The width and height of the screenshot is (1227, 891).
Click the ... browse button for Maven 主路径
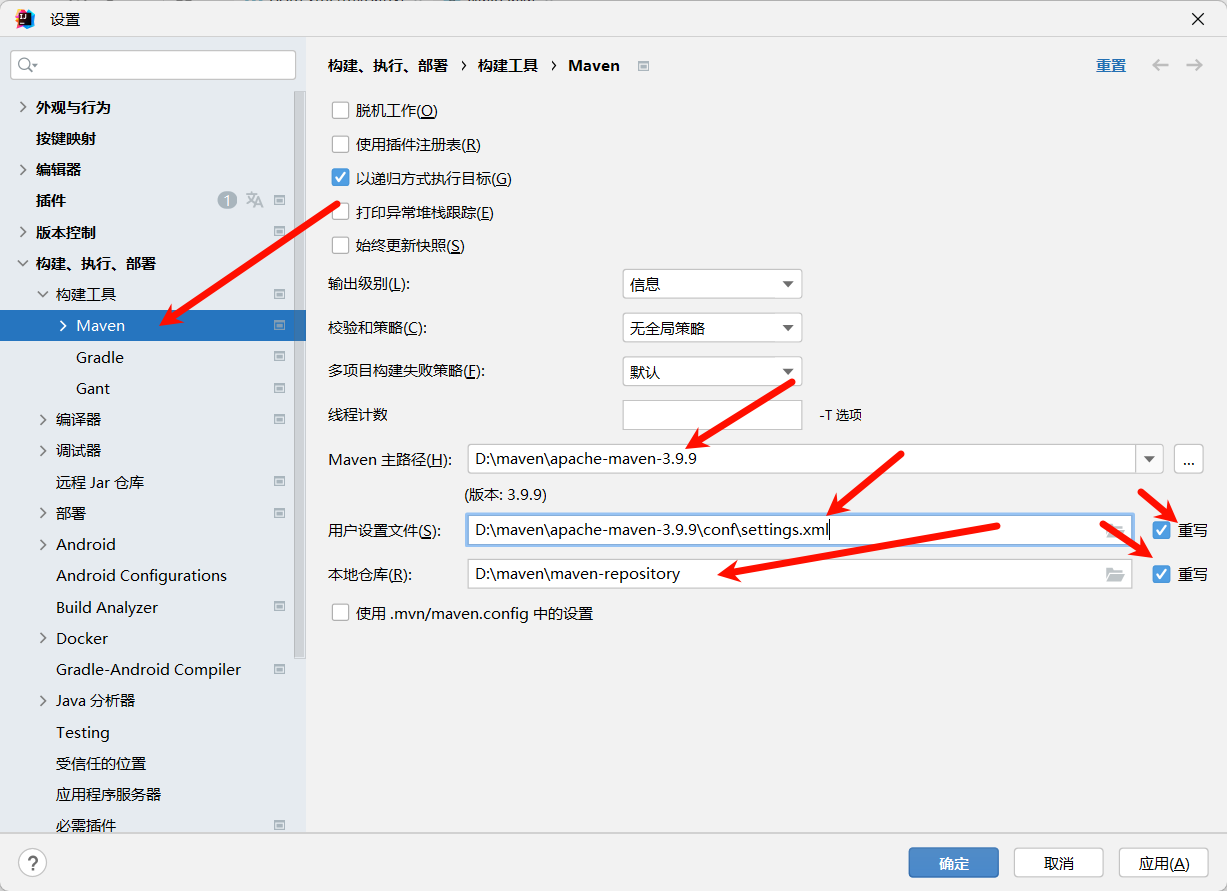coord(1188,460)
